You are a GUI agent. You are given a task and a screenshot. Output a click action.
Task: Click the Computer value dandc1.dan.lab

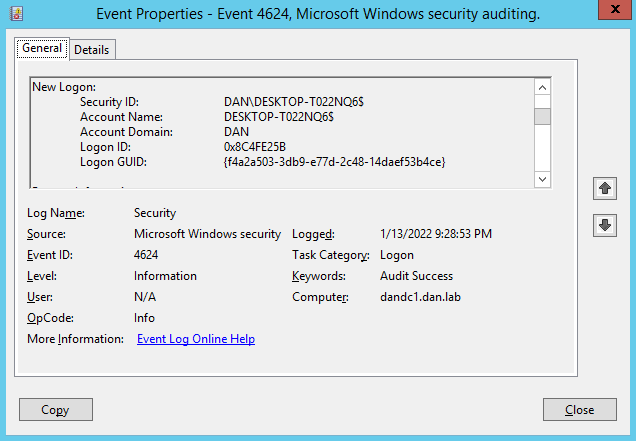[421, 297]
